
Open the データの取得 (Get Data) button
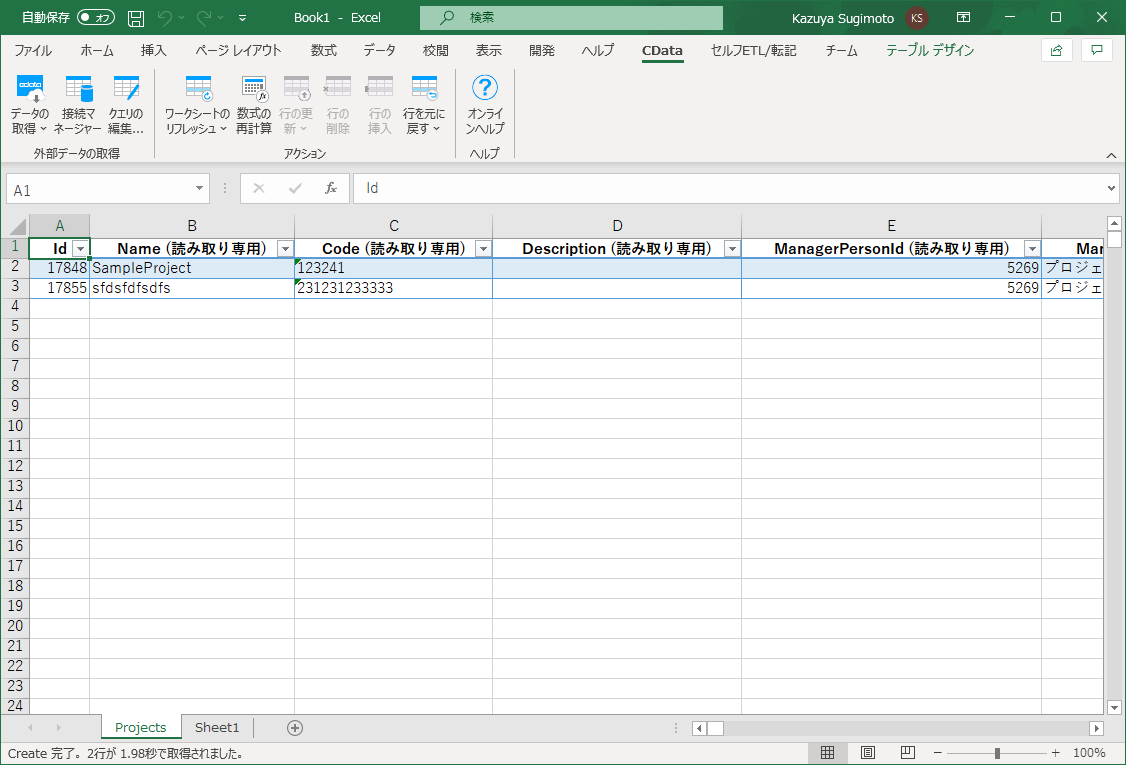[x=29, y=105]
